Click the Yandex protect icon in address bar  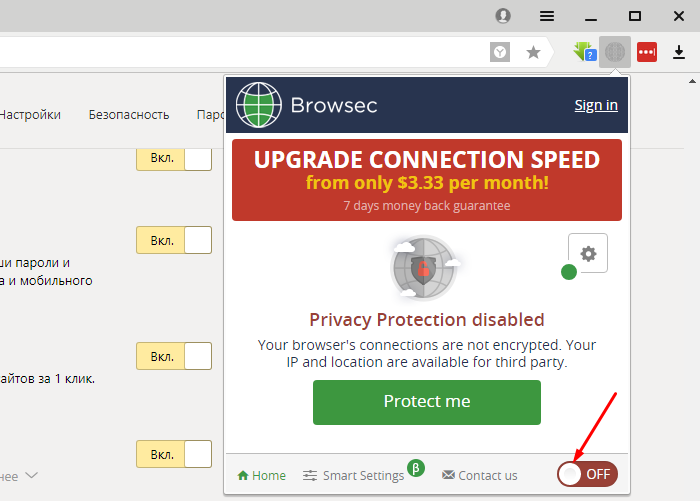[x=500, y=52]
